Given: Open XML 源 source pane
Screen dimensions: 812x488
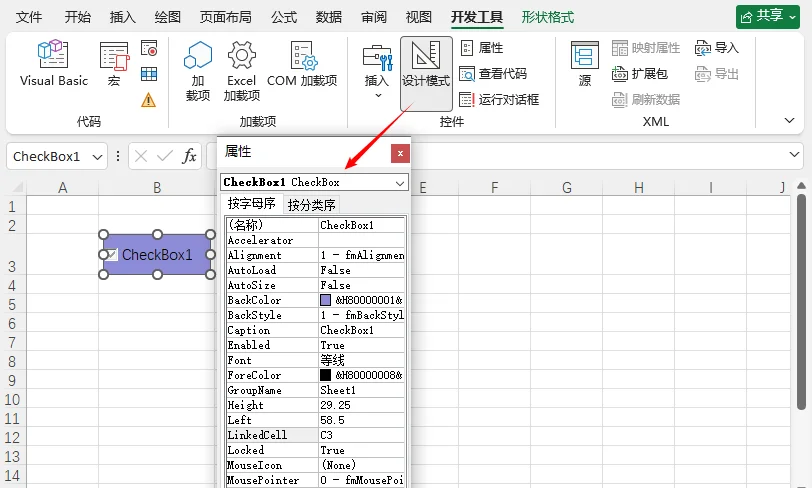Looking at the screenshot, I should pos(585,63).
